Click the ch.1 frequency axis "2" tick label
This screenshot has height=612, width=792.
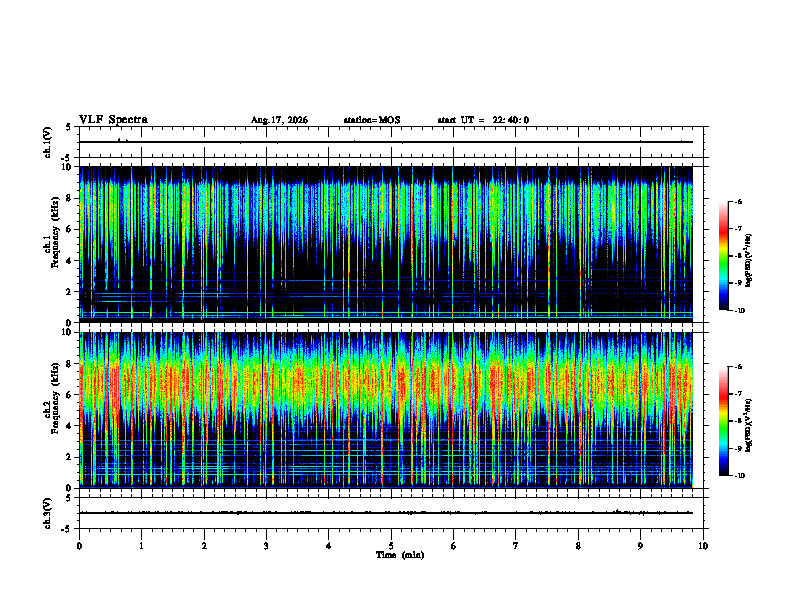70,292
